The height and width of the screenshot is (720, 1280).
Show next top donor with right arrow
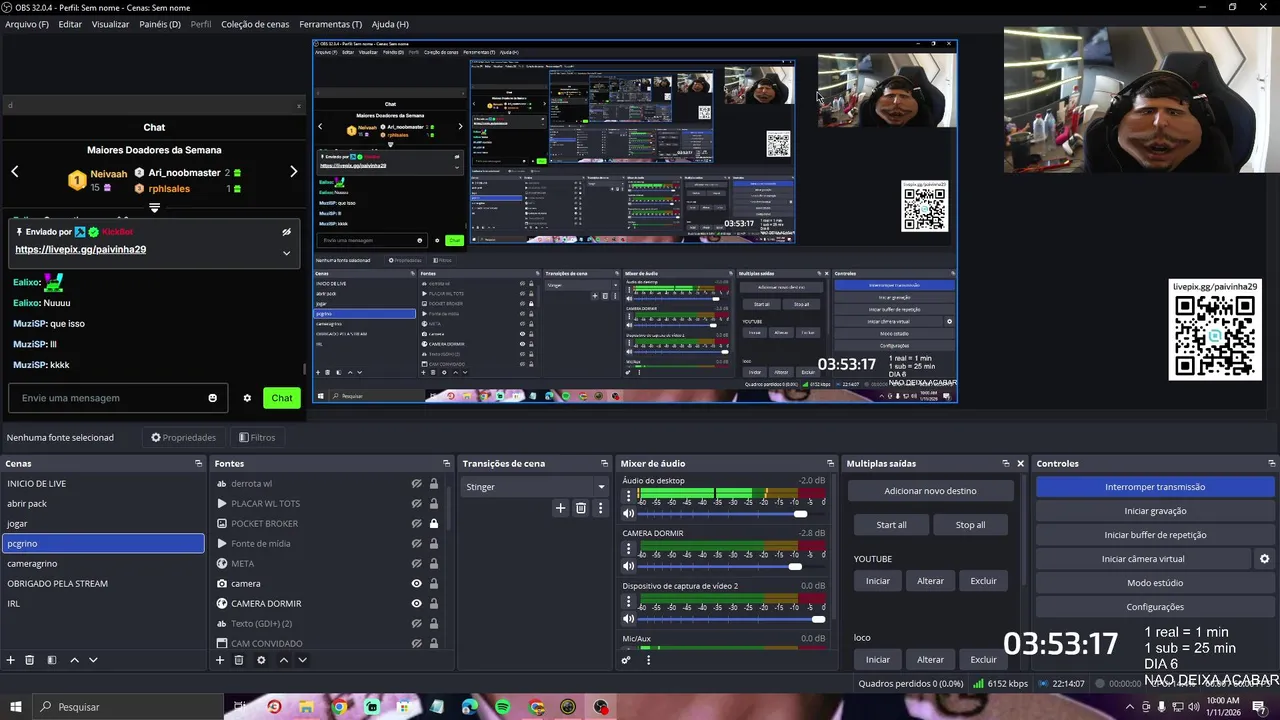coord(293,171)
